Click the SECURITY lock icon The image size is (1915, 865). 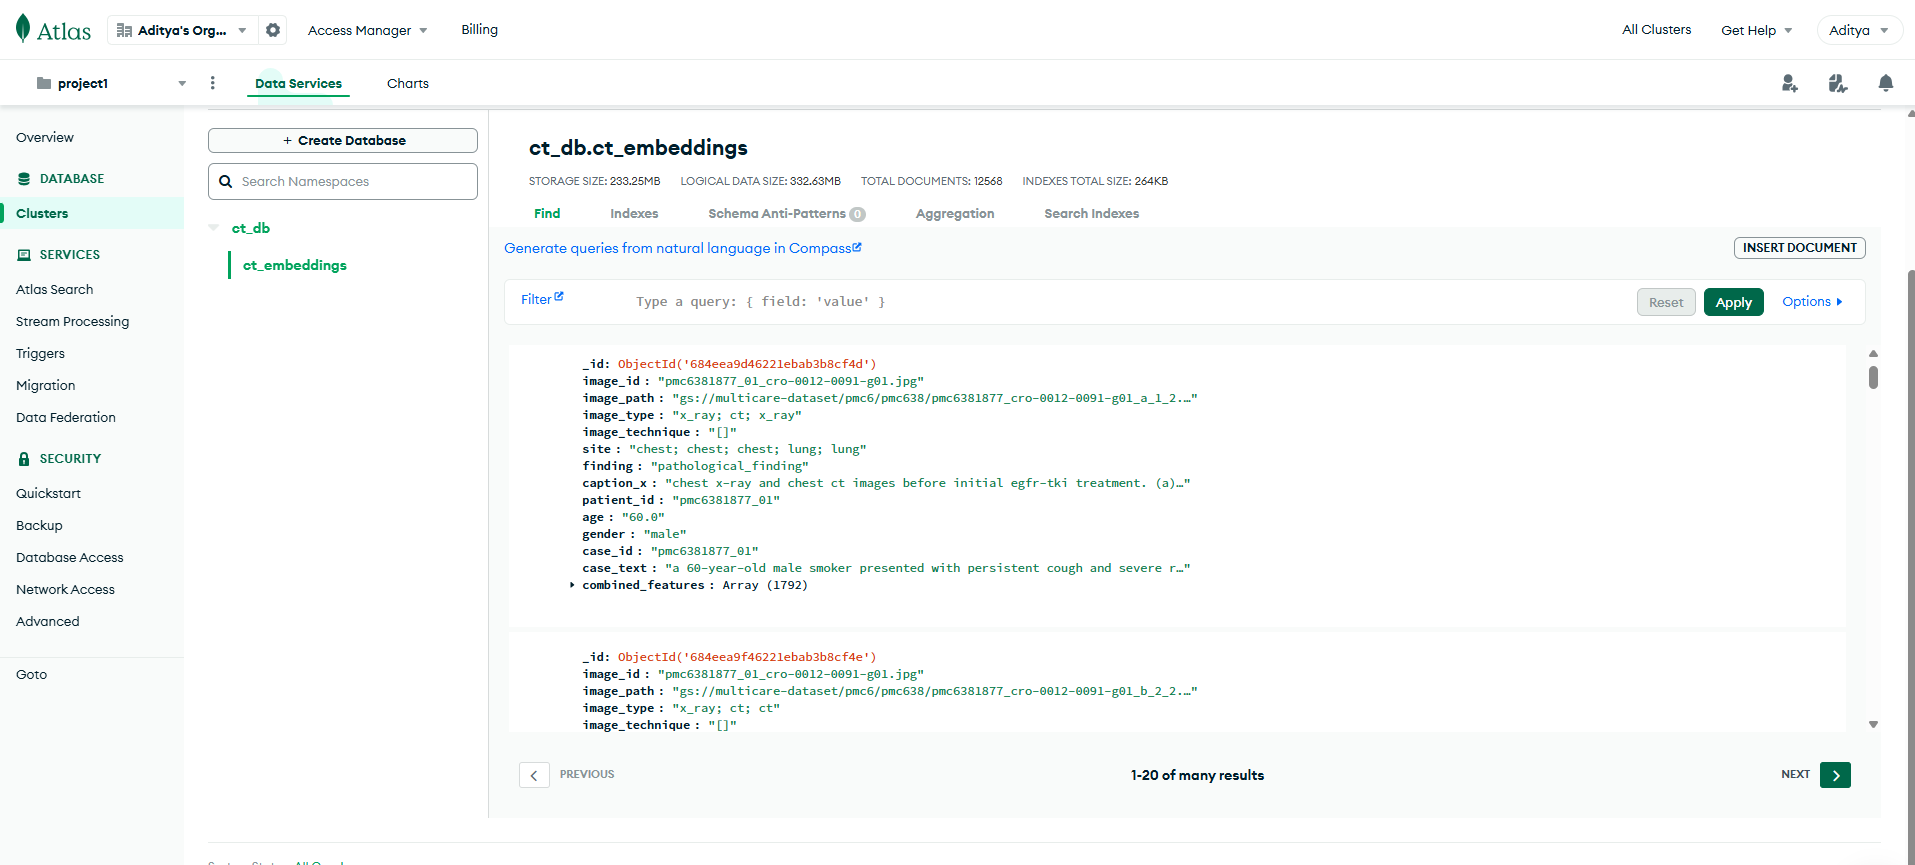click(24, 459)
